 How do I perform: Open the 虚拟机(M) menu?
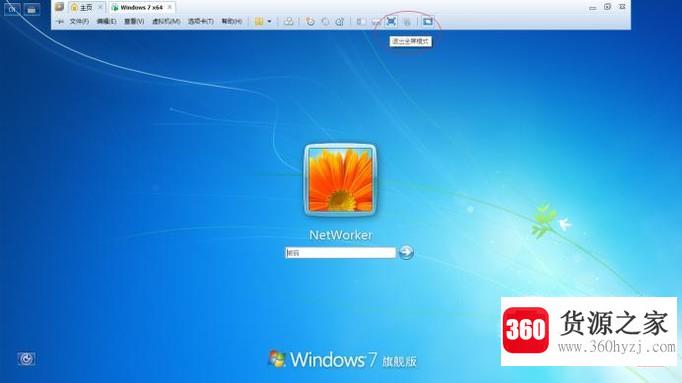[x=166, y=21]
